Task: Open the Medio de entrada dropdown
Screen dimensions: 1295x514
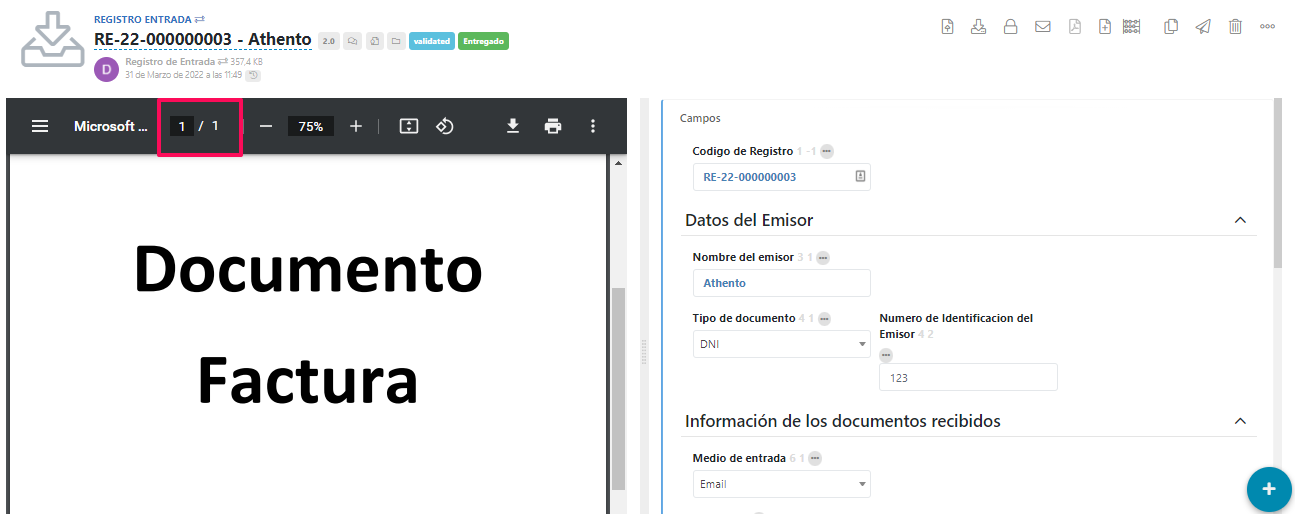Action: (781, 484)
